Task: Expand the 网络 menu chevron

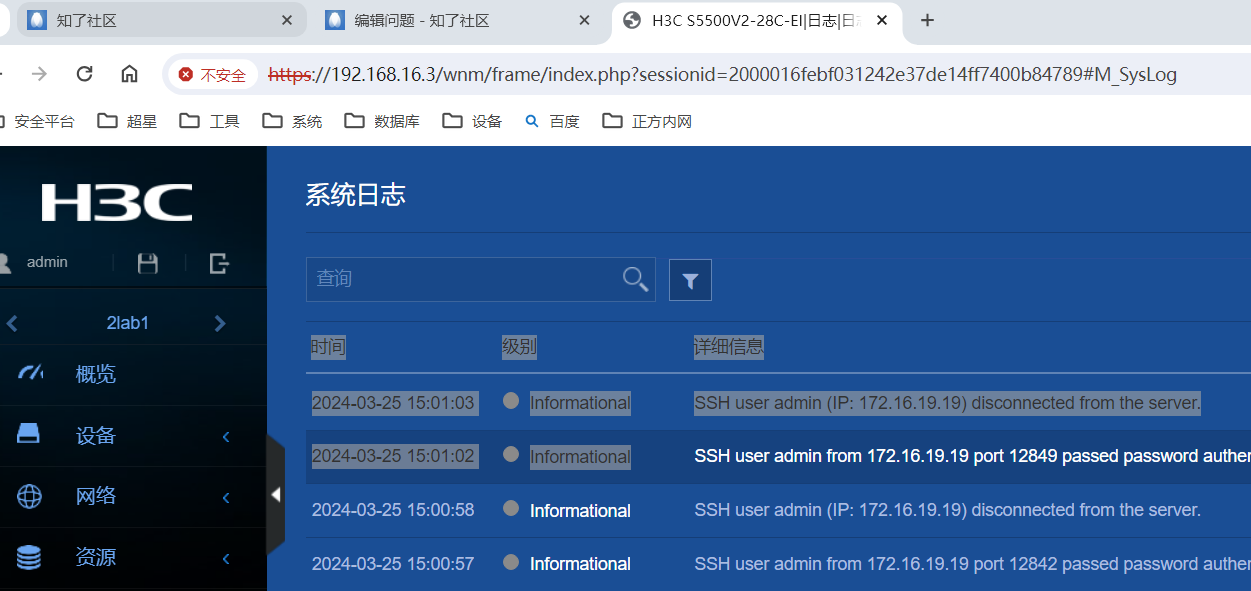Action: pyautogui.click(x=226, y=497)
